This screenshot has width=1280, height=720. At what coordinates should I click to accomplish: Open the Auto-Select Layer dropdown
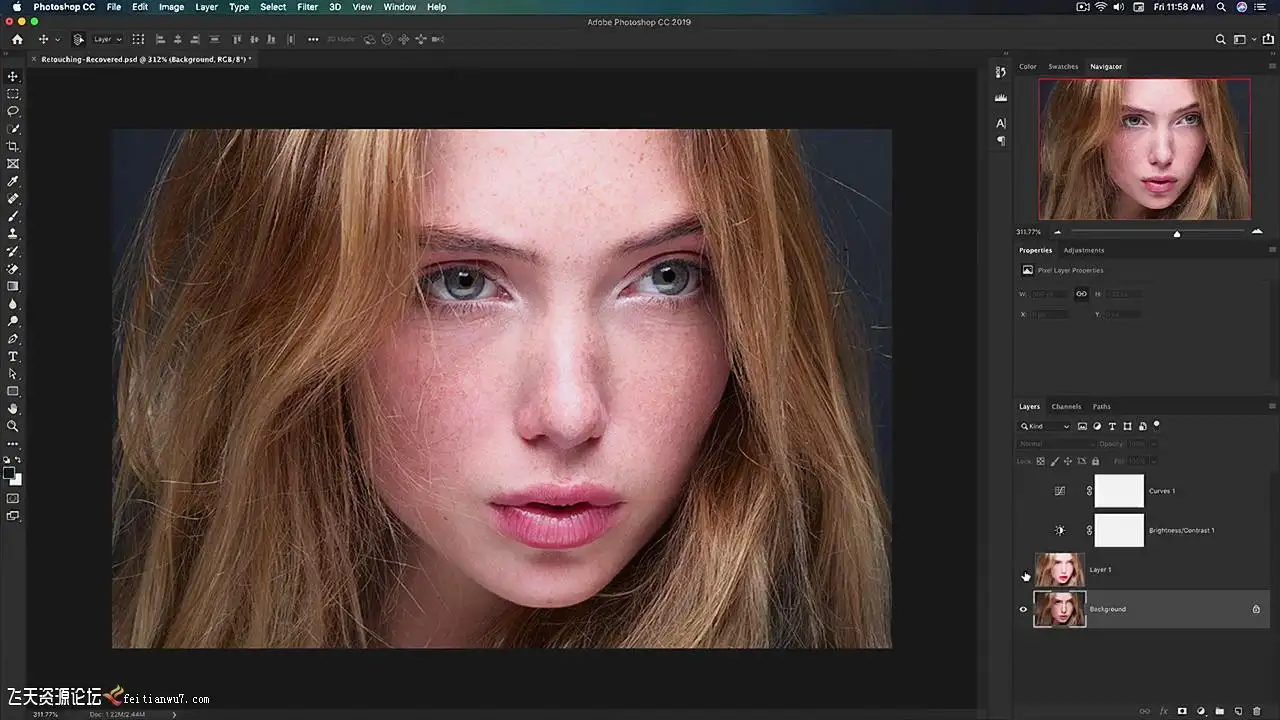pos(107,40)
